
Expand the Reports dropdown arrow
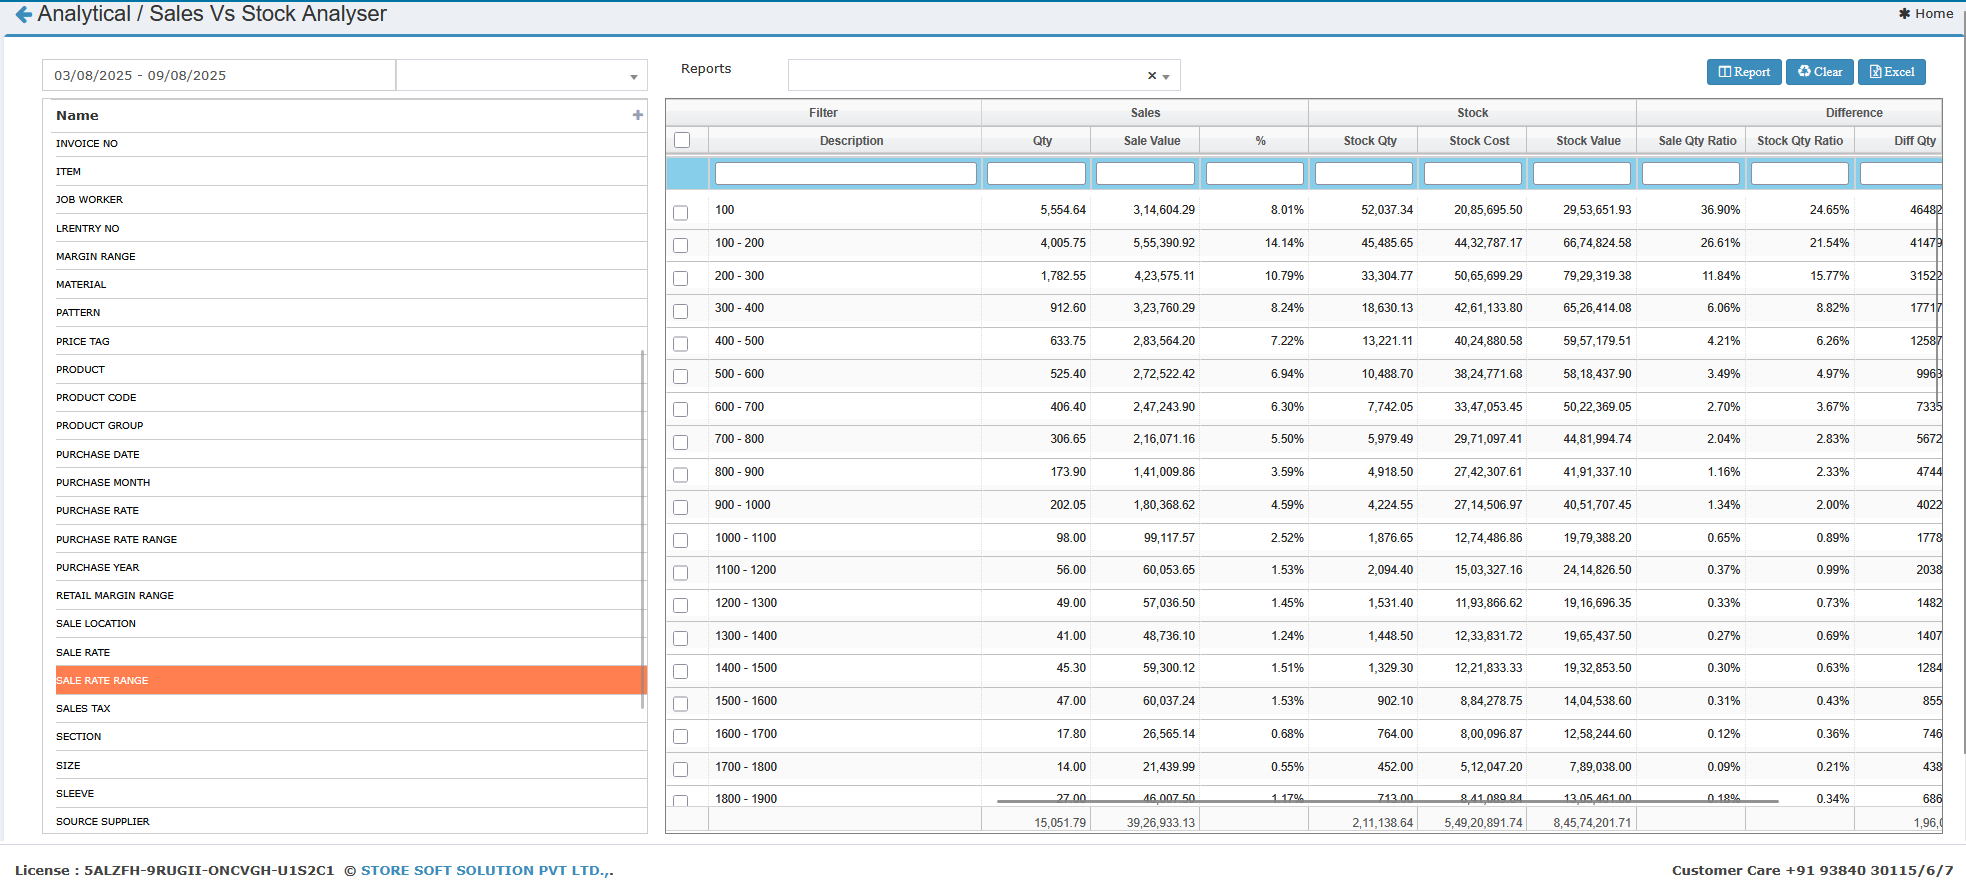pos(1166,77)
